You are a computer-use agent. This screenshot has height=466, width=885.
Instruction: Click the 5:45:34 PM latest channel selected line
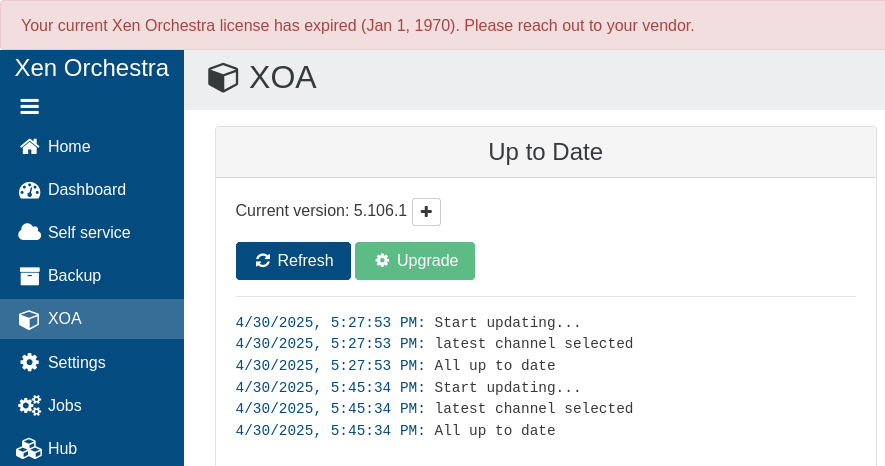point(434,408)
